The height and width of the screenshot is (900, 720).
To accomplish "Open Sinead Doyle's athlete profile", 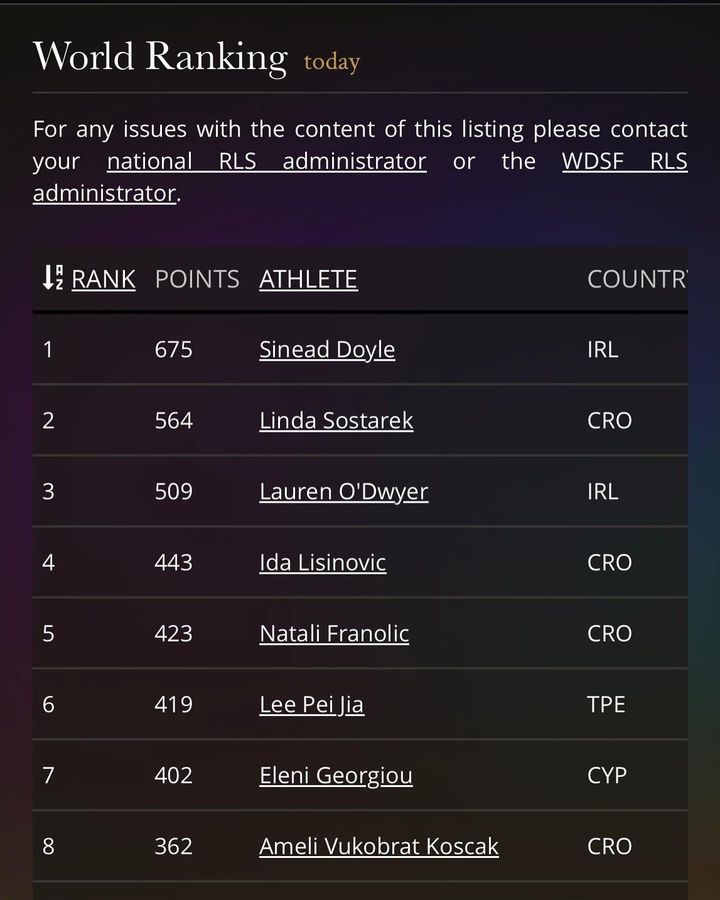I will point(327,350).
